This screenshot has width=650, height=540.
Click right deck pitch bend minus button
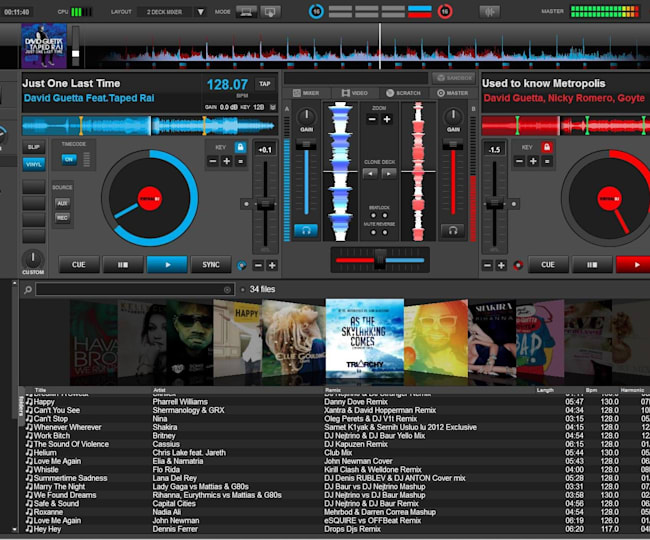(x=487, y=265)
